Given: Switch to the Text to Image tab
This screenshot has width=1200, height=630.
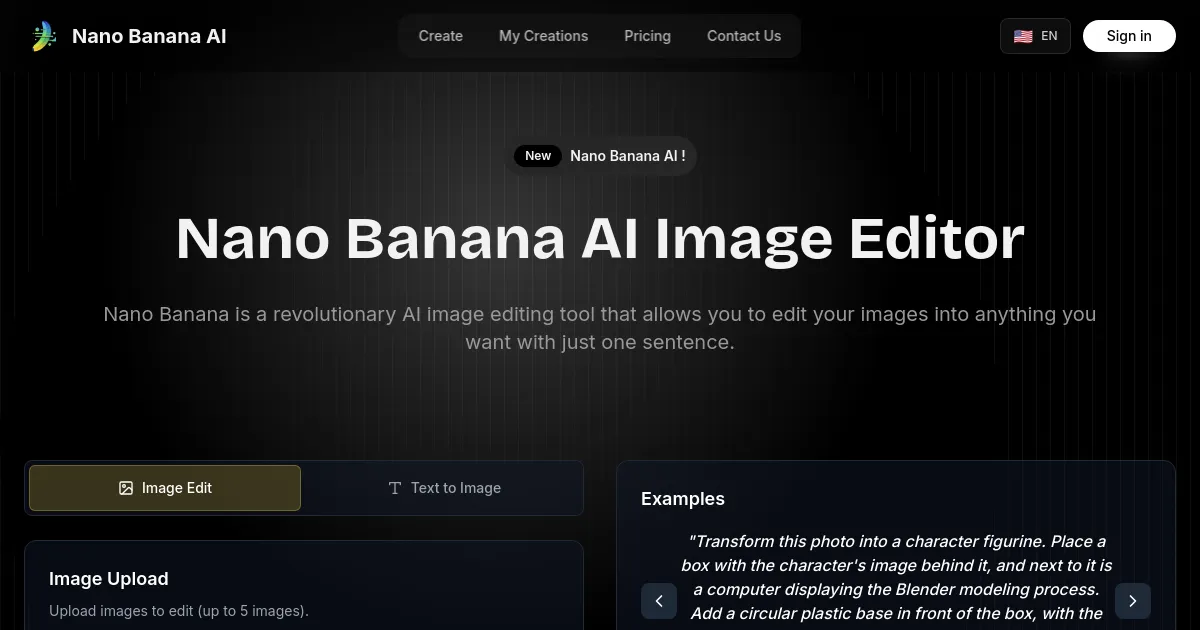Looking at the screenshot, I should [443, 488].
